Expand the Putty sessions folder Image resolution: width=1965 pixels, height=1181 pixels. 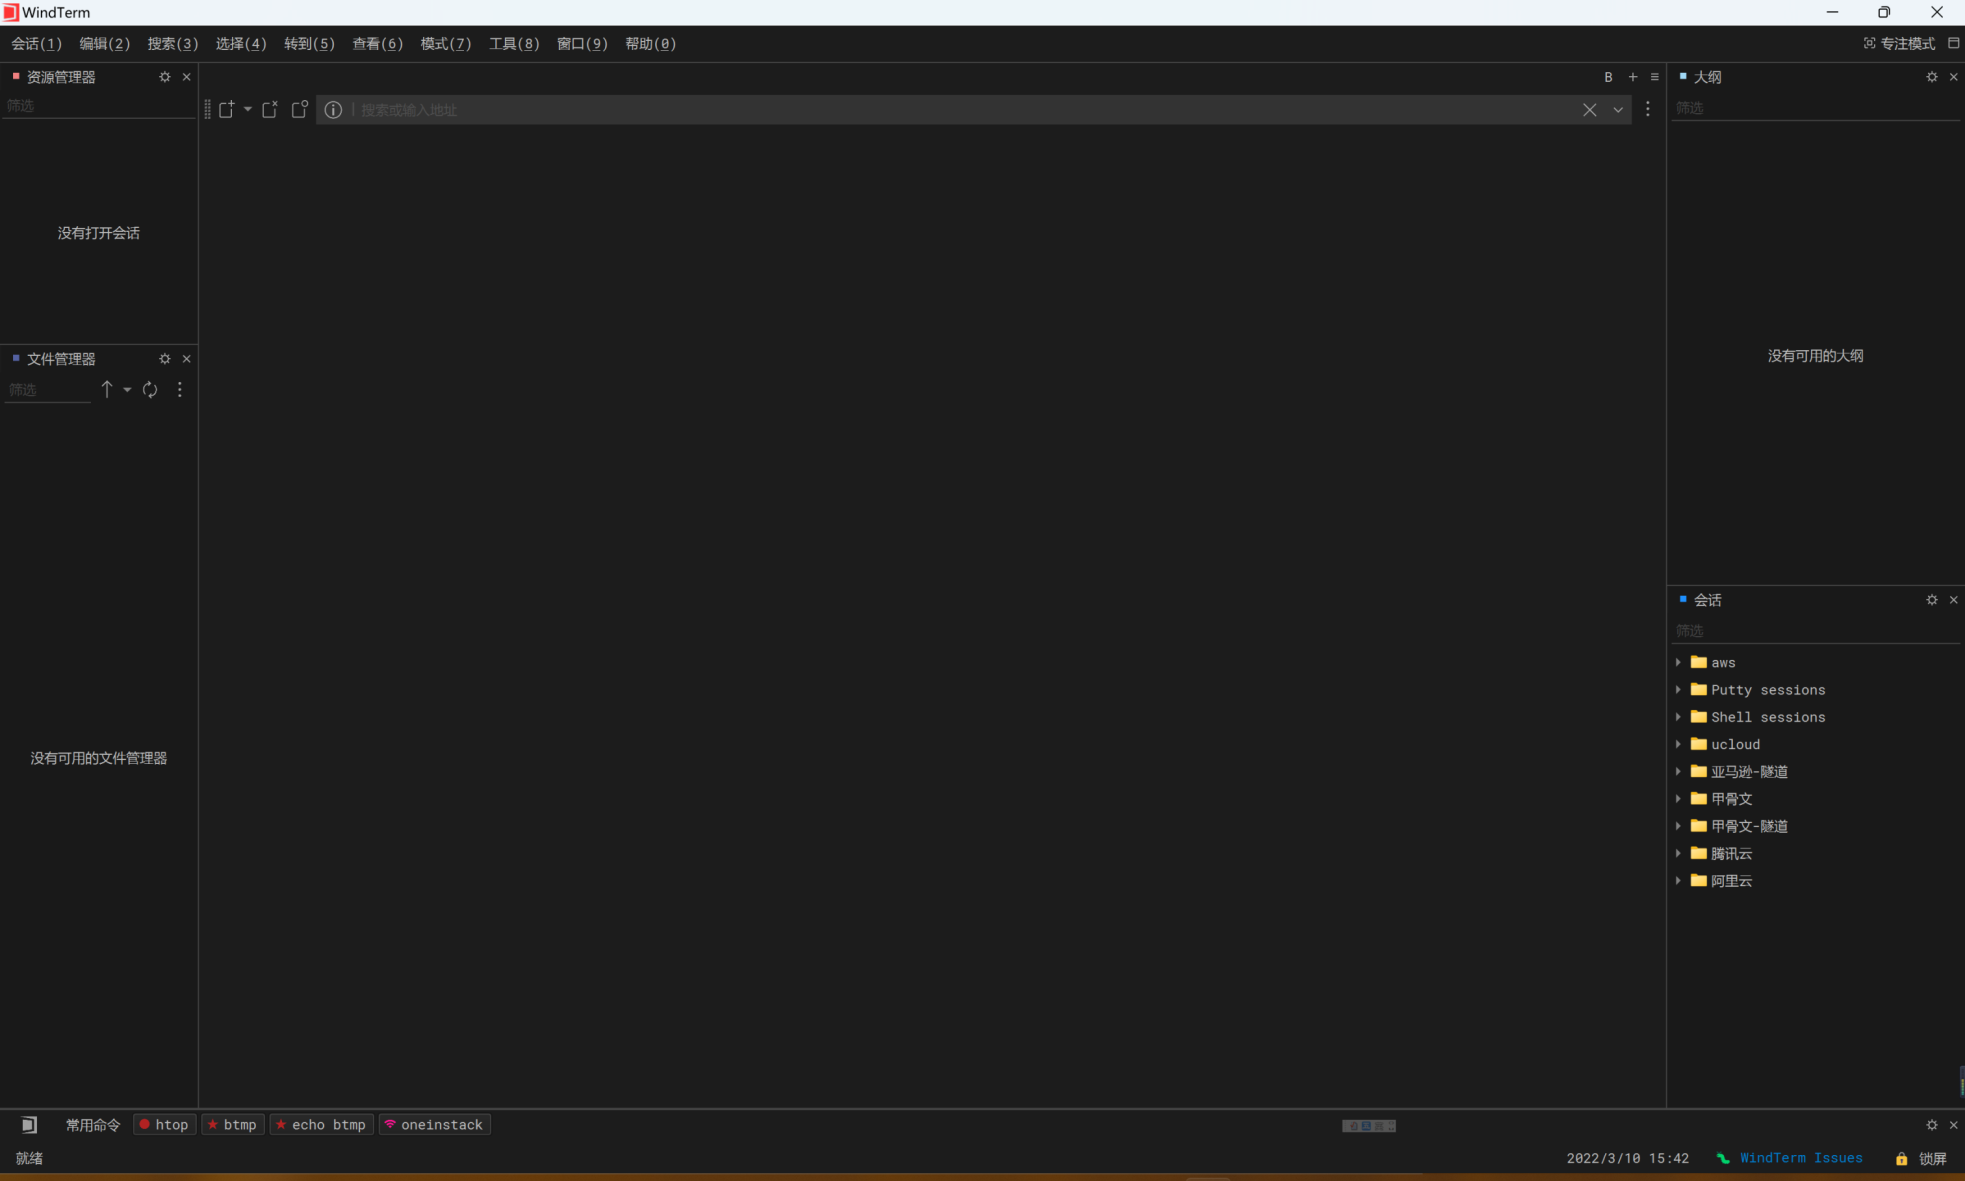(1678, 690)
